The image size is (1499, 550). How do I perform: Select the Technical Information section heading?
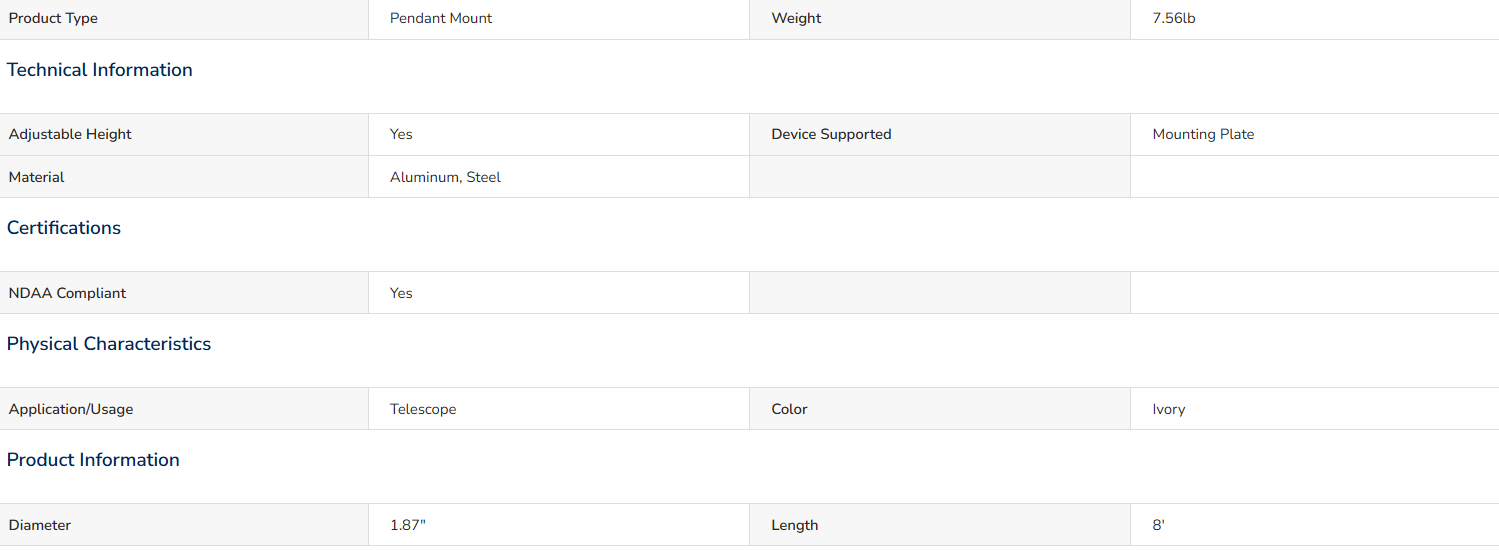(100, 70)
